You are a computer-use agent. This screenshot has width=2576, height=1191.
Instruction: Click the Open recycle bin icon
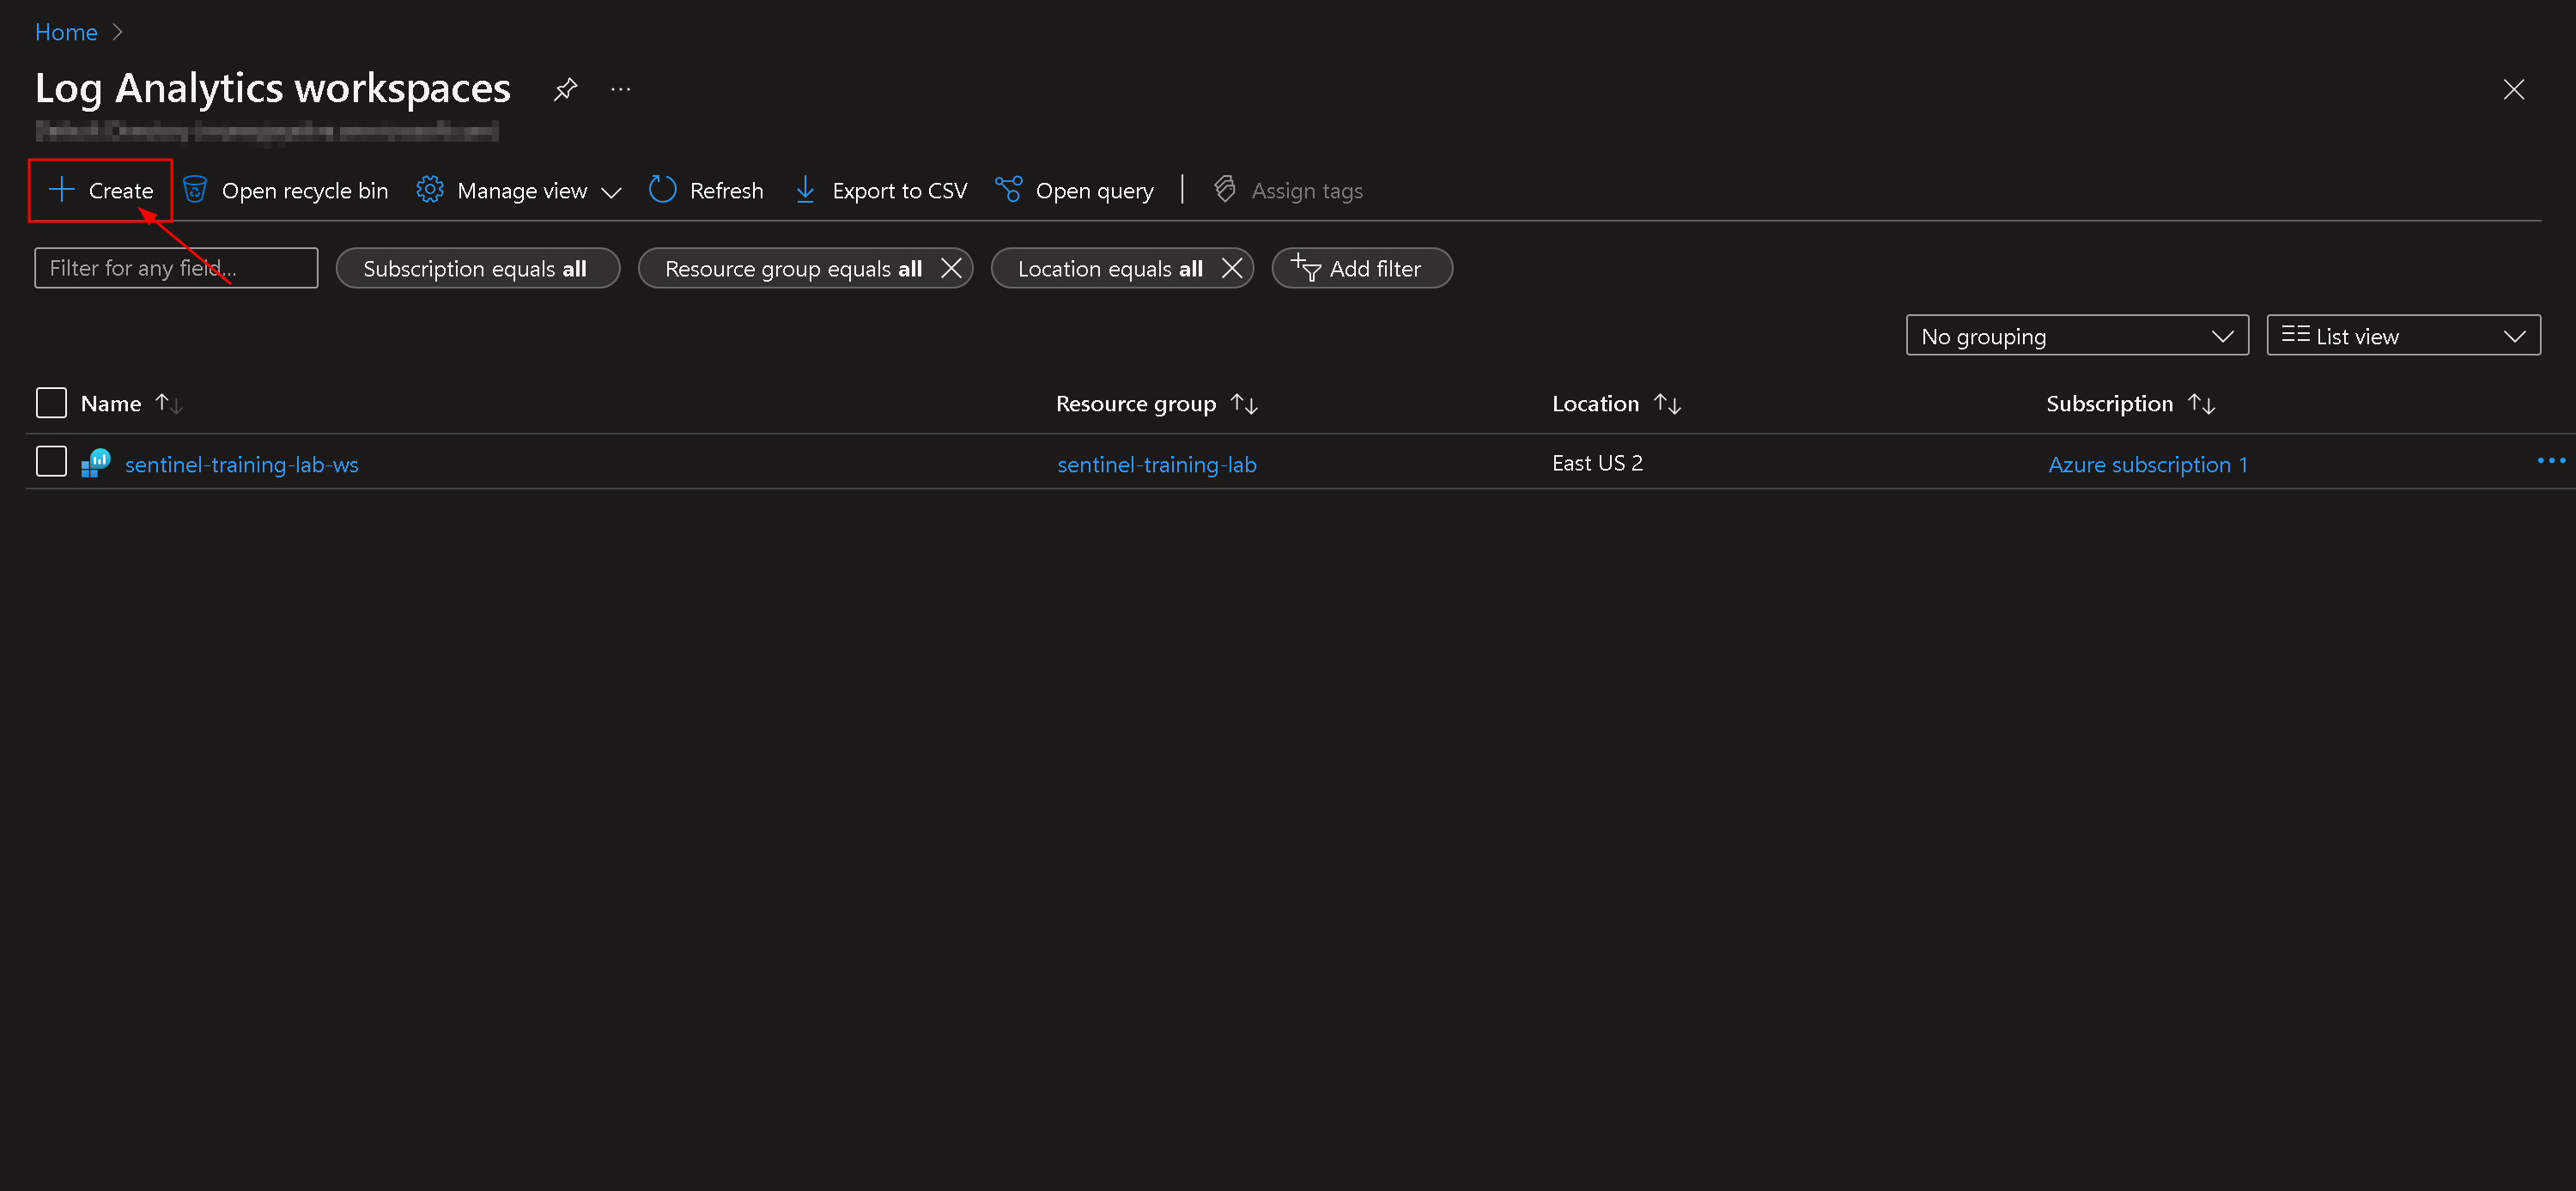(x=195, y=190)
